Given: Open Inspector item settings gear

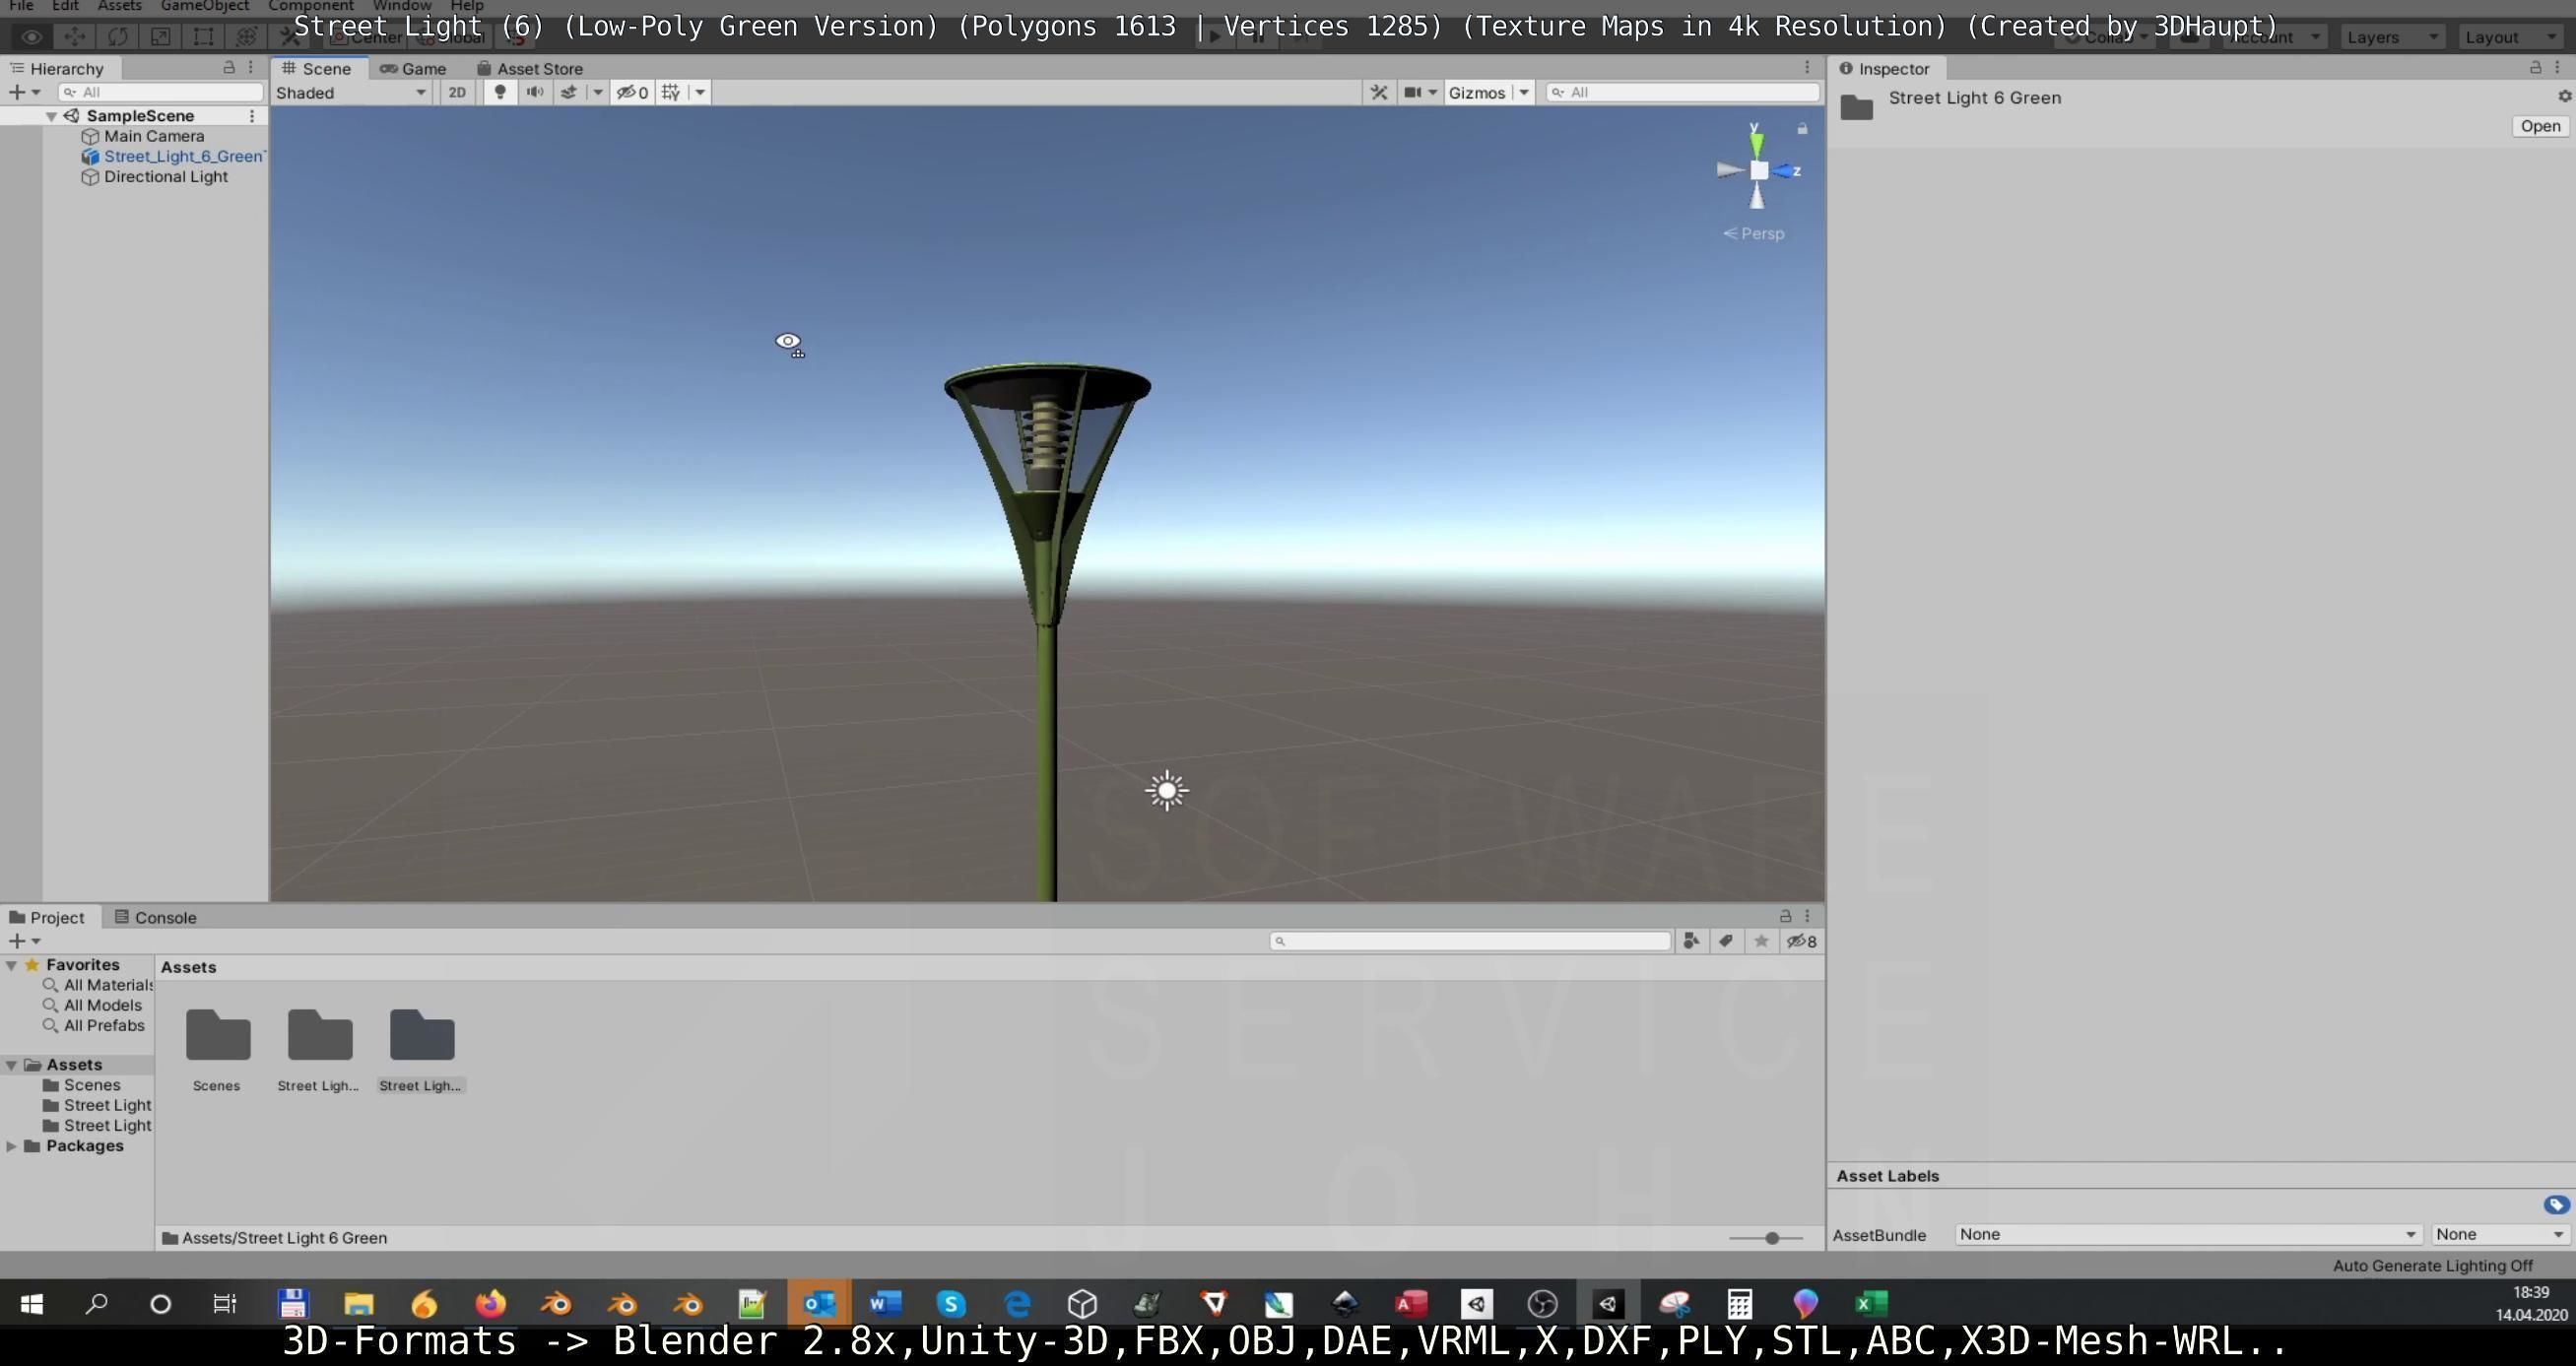Looking at the screenshot, I should click(x=2564, y=96).
